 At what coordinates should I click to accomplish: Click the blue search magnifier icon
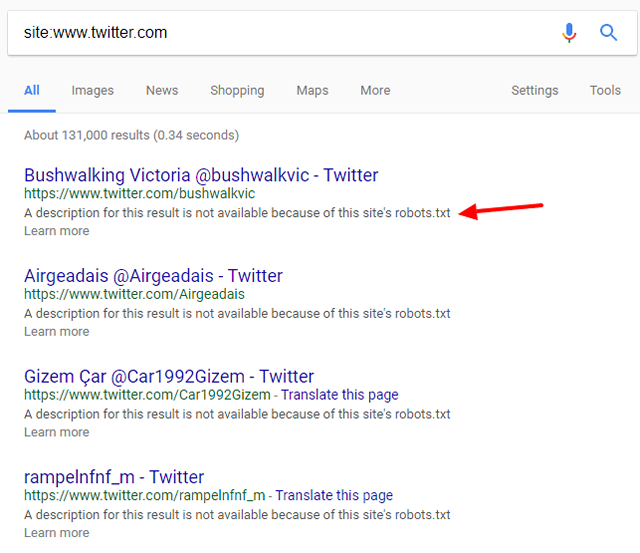pos(608,33)
